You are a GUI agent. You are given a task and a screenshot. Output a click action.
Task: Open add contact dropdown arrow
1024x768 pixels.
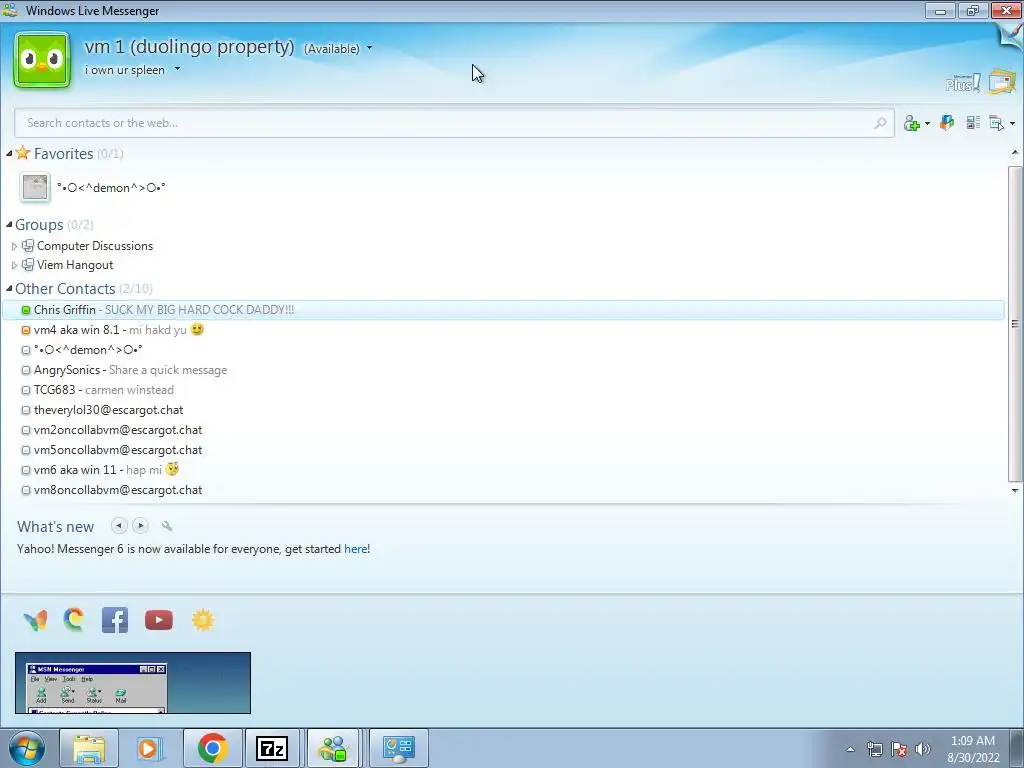[x=927, y=123]
